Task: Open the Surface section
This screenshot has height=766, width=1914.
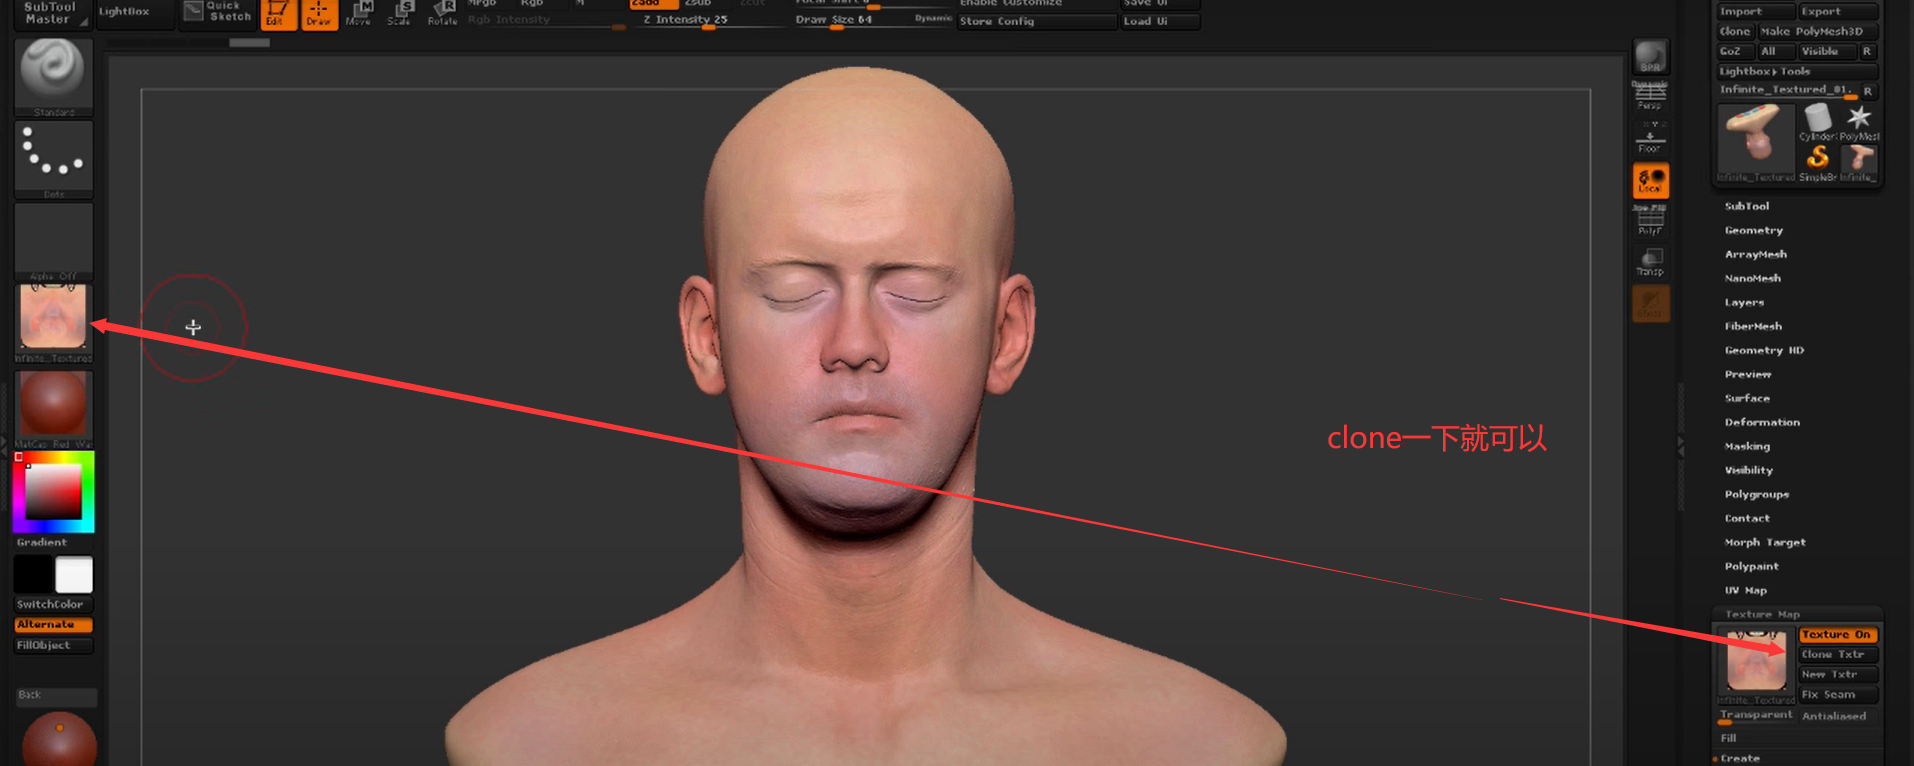Action: coord(1747,398)
